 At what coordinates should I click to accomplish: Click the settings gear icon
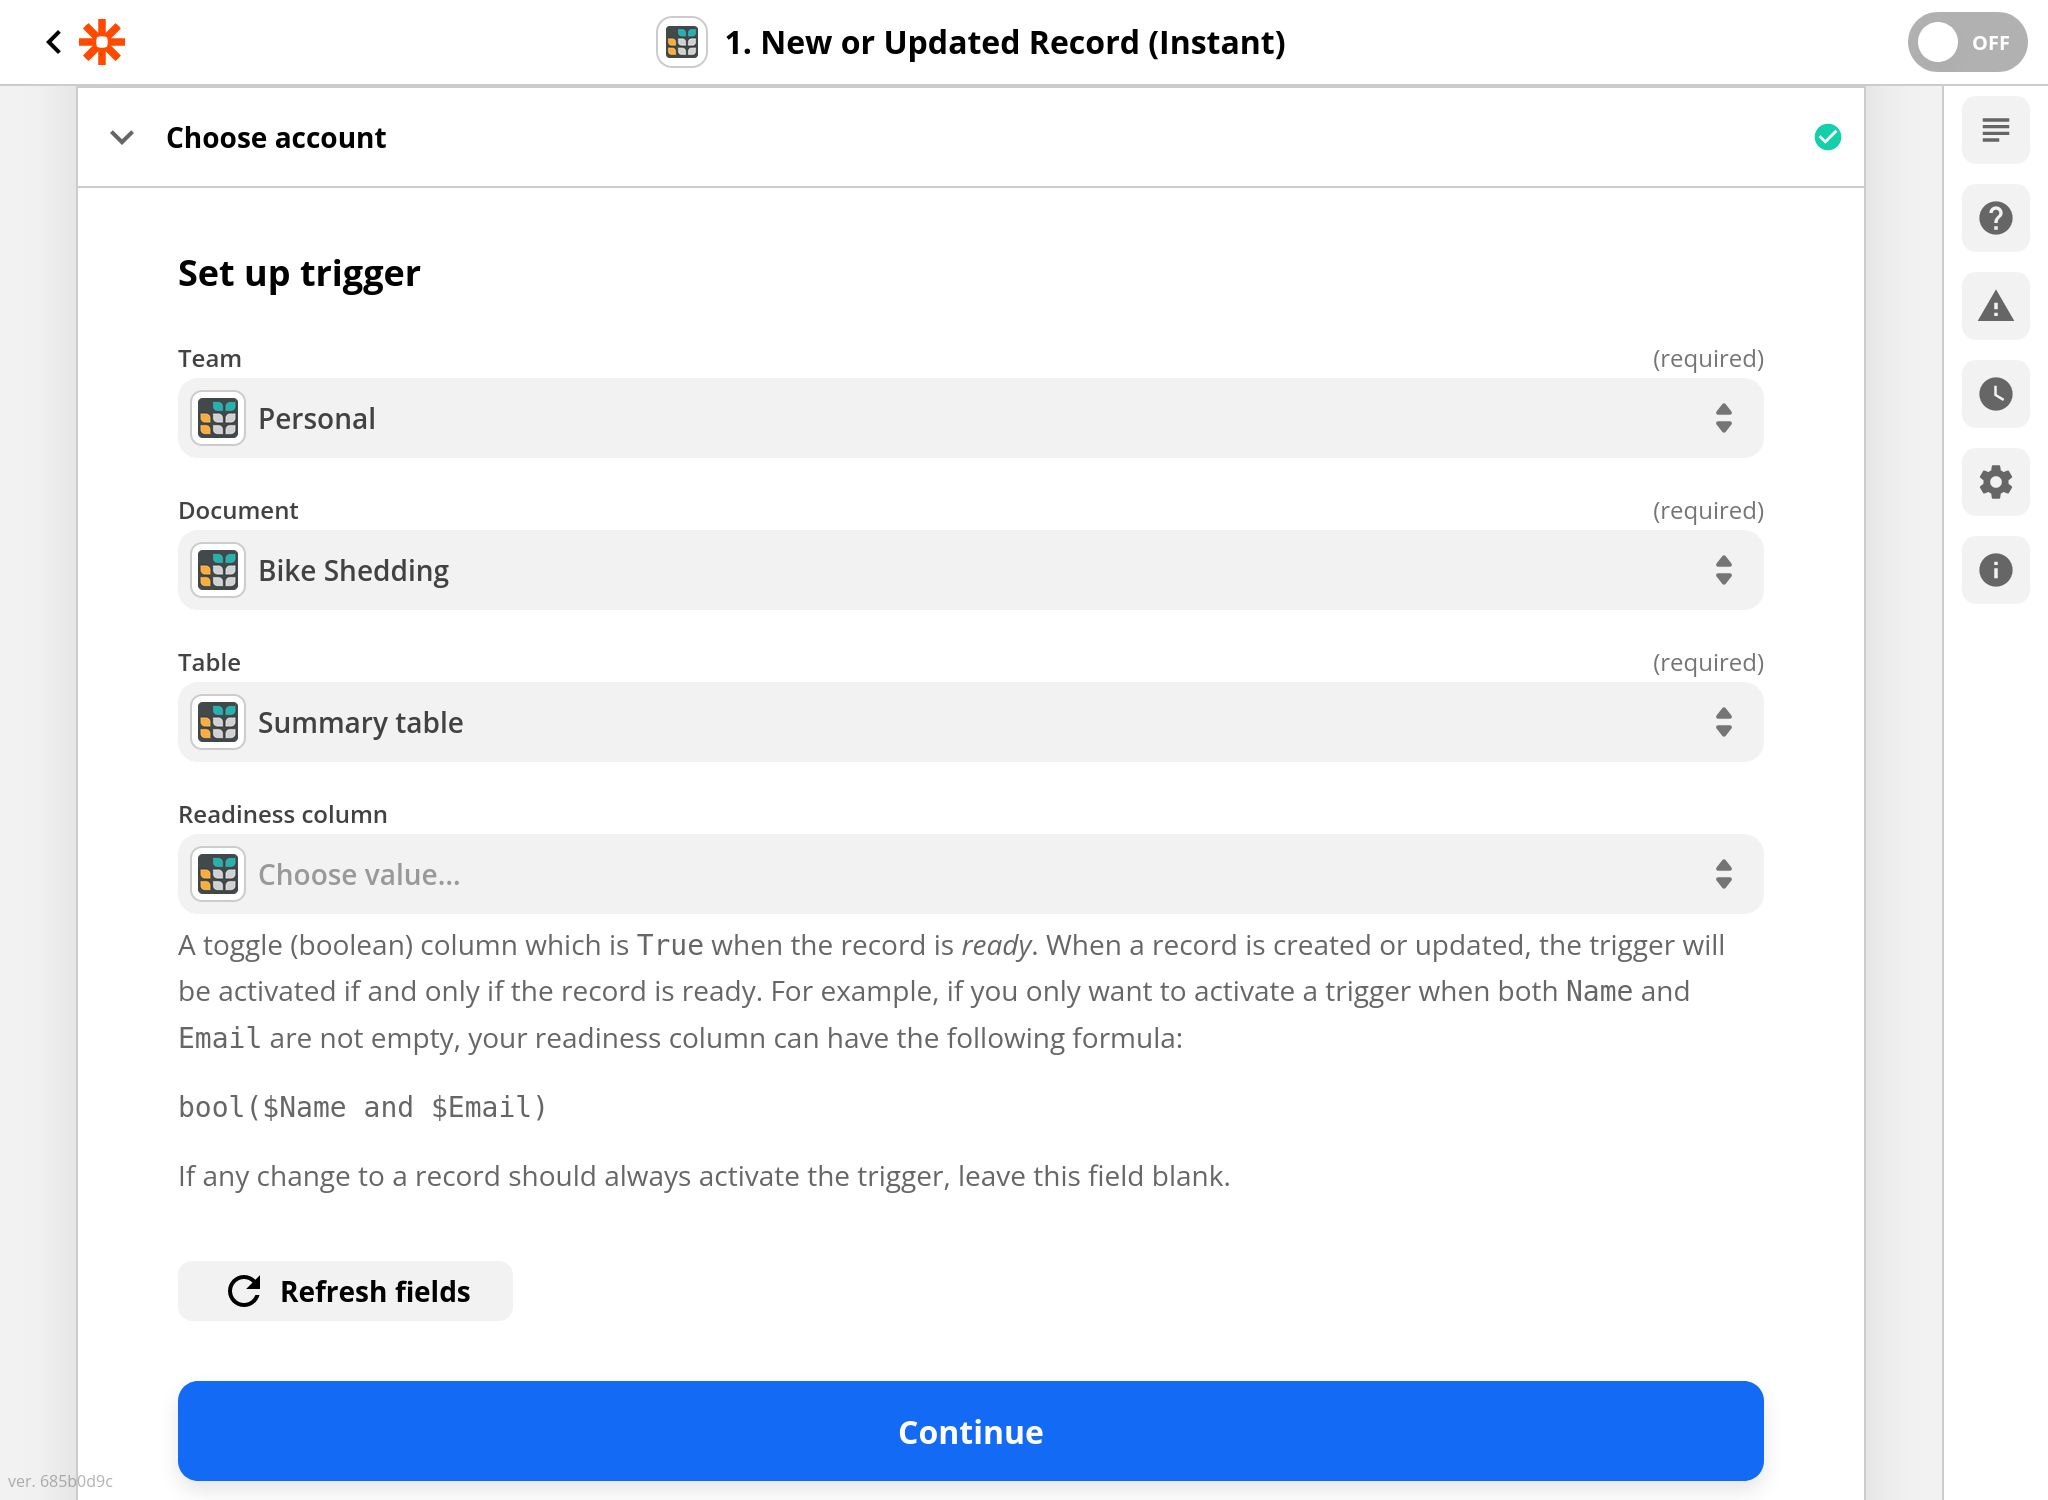coord(1996,480)
